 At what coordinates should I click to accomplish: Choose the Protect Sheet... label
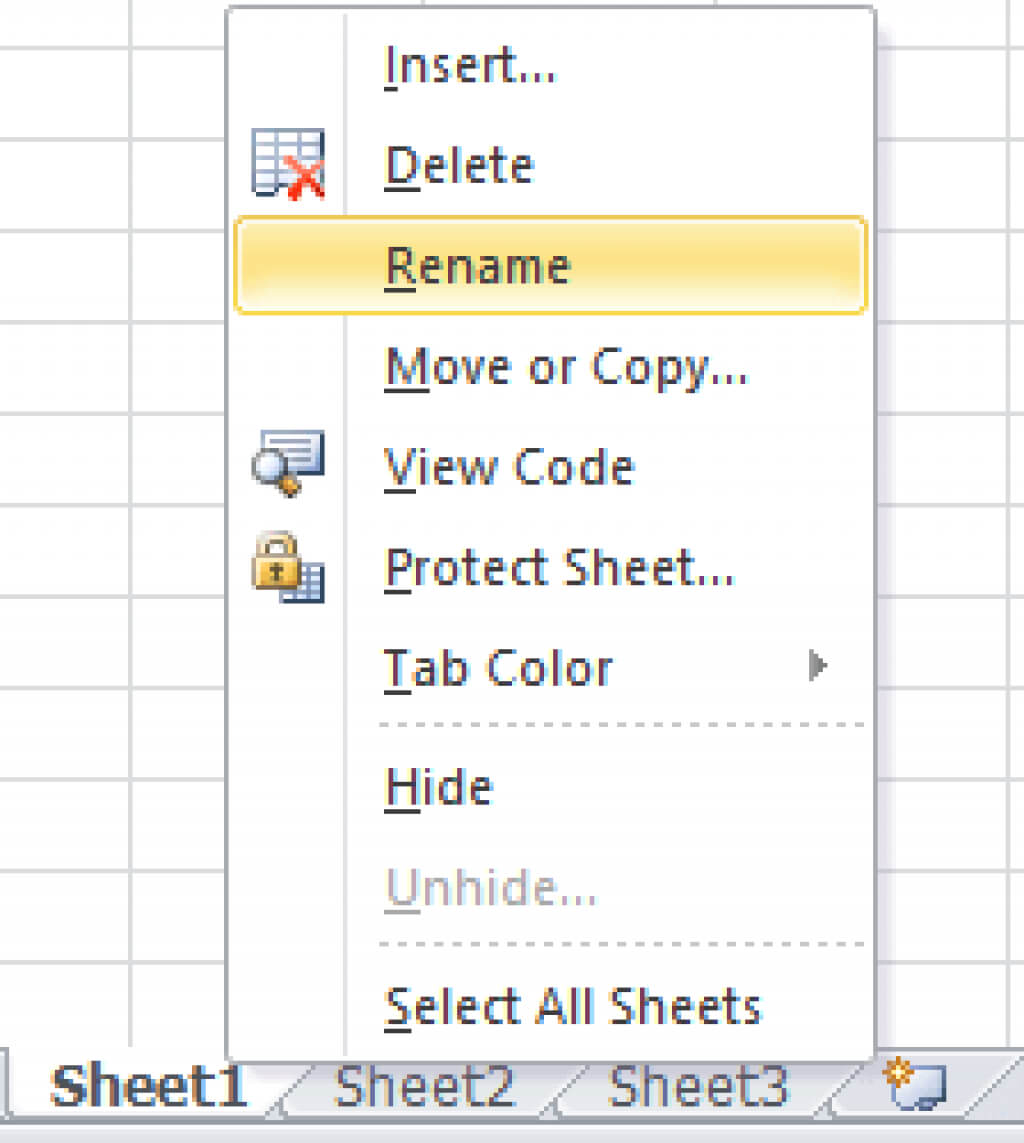[x=560, y=568]
